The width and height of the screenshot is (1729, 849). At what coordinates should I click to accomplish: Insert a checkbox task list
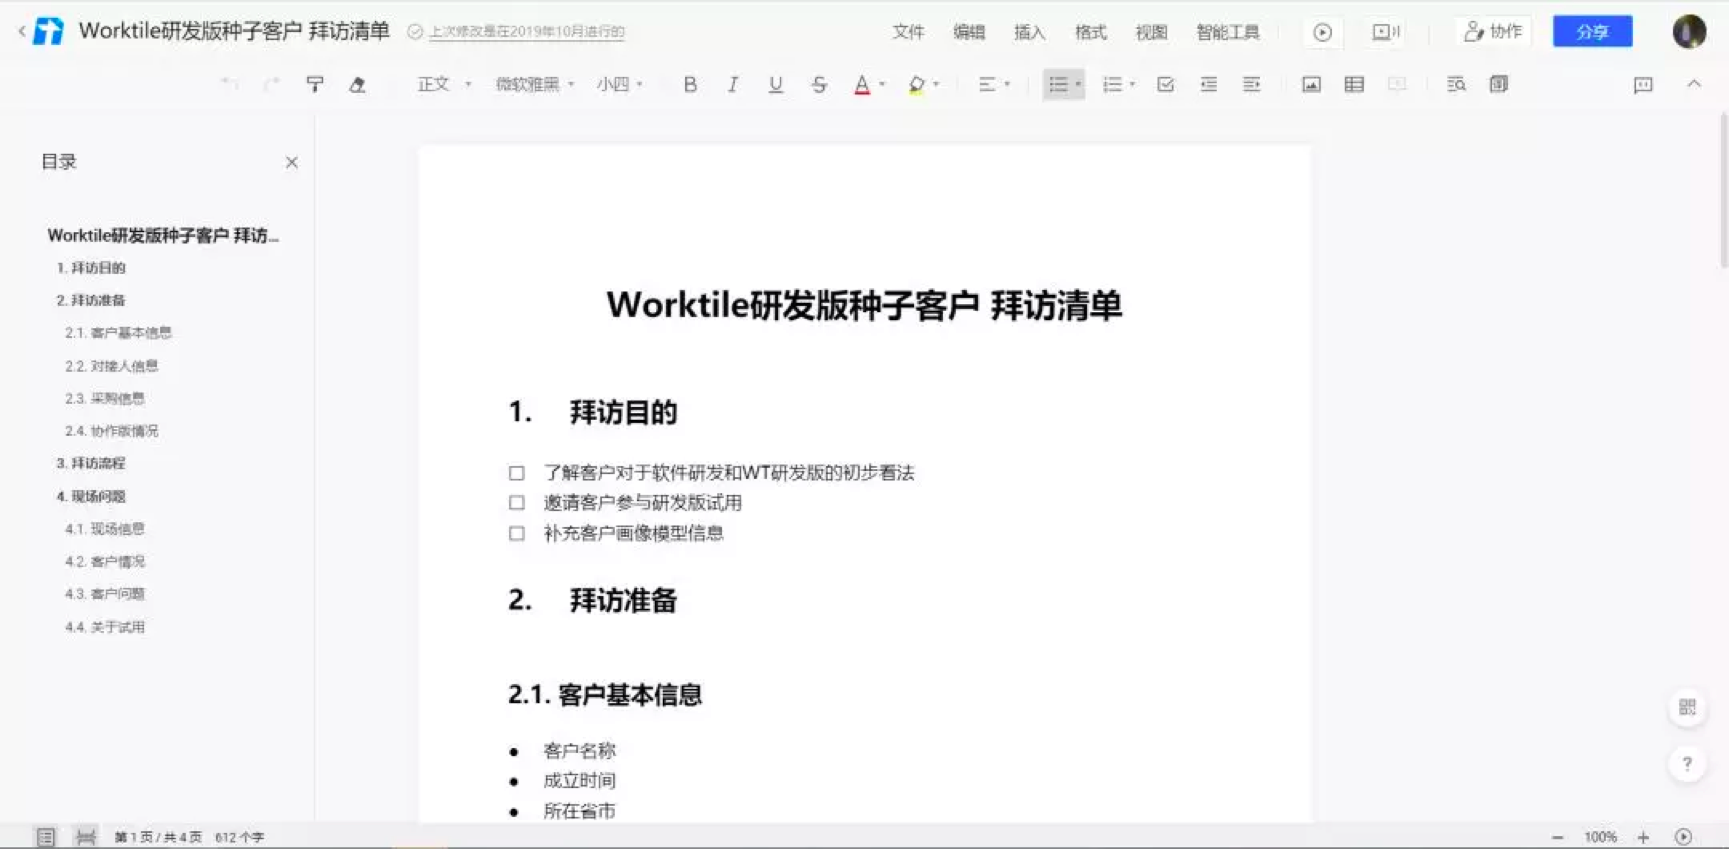1166,85
